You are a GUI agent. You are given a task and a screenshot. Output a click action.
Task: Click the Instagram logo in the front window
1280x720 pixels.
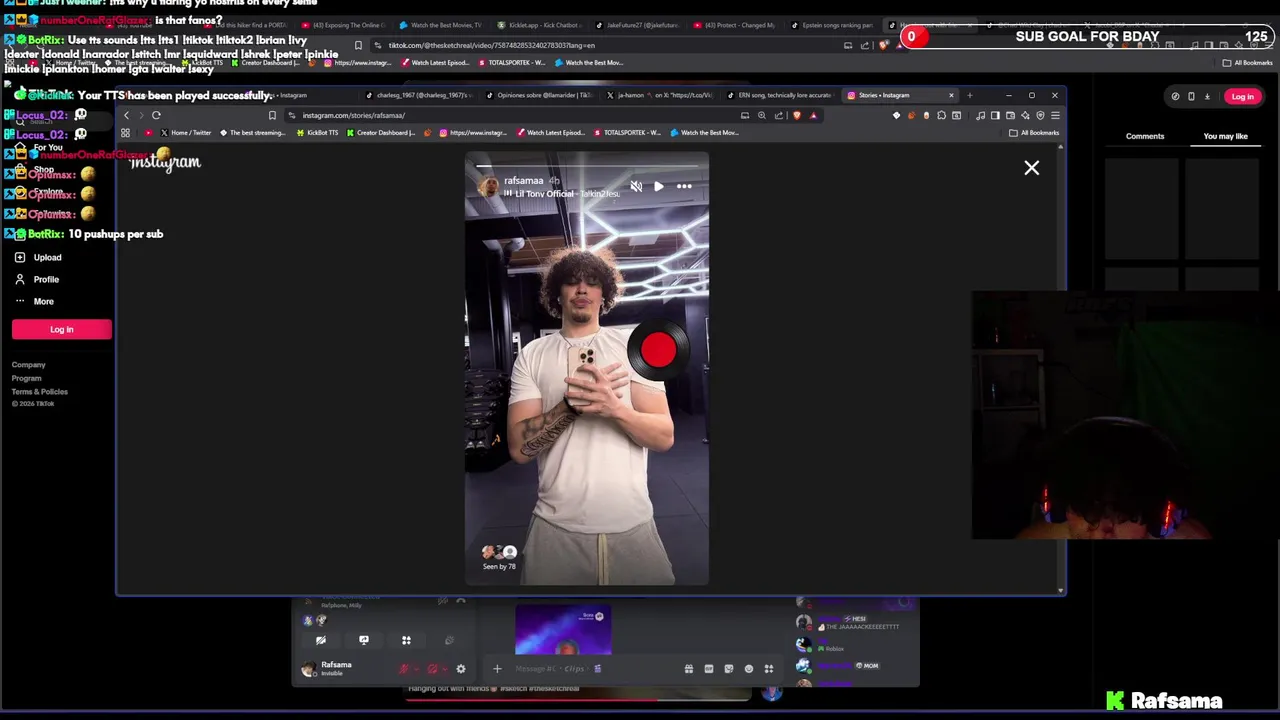pyautogui.click(x=166, y=162)
